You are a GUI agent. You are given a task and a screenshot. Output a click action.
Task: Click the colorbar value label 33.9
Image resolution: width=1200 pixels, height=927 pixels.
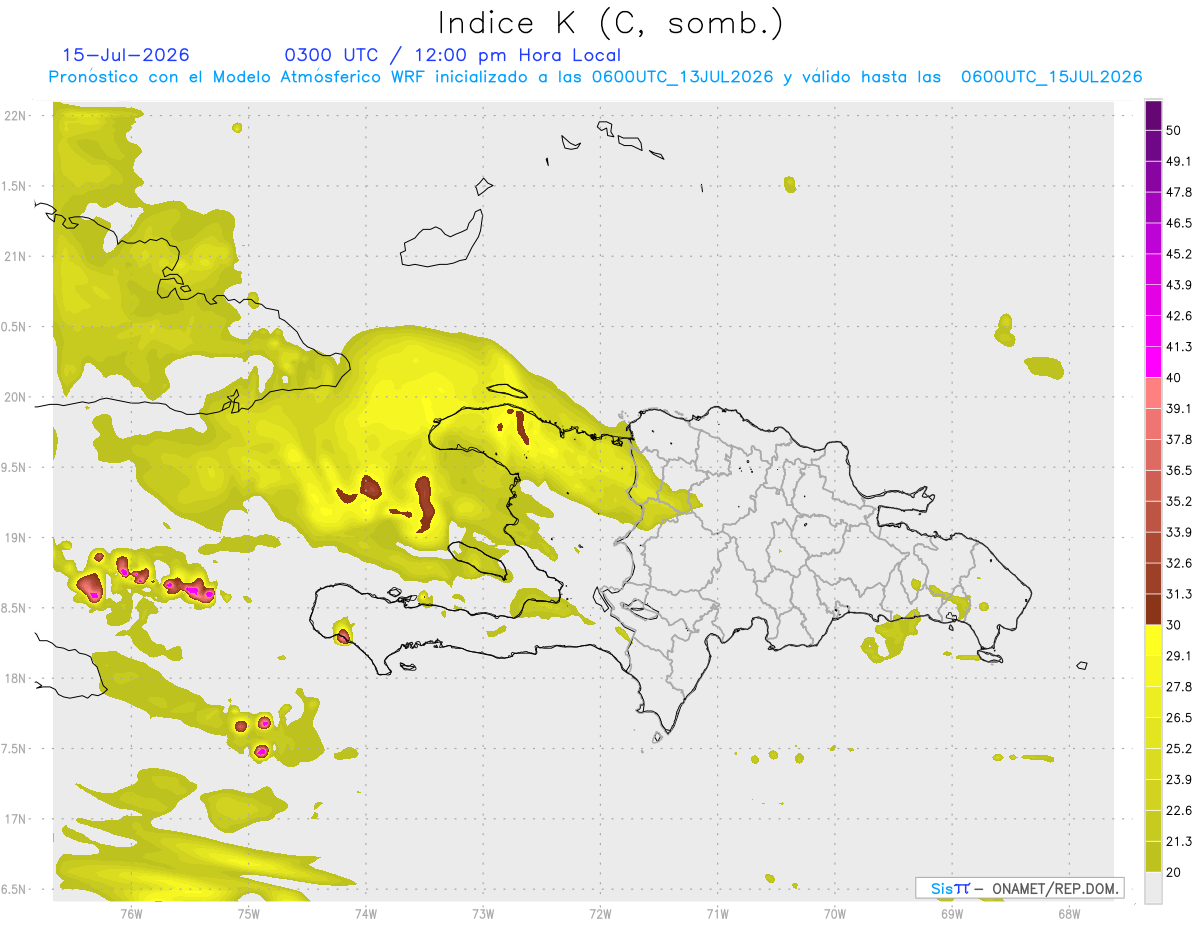[1179, 532]
